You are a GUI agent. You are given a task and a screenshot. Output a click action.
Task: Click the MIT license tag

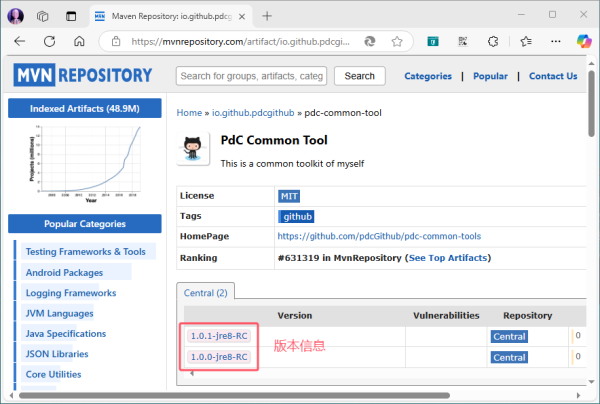pyautogui.click(x=289, y=196)
